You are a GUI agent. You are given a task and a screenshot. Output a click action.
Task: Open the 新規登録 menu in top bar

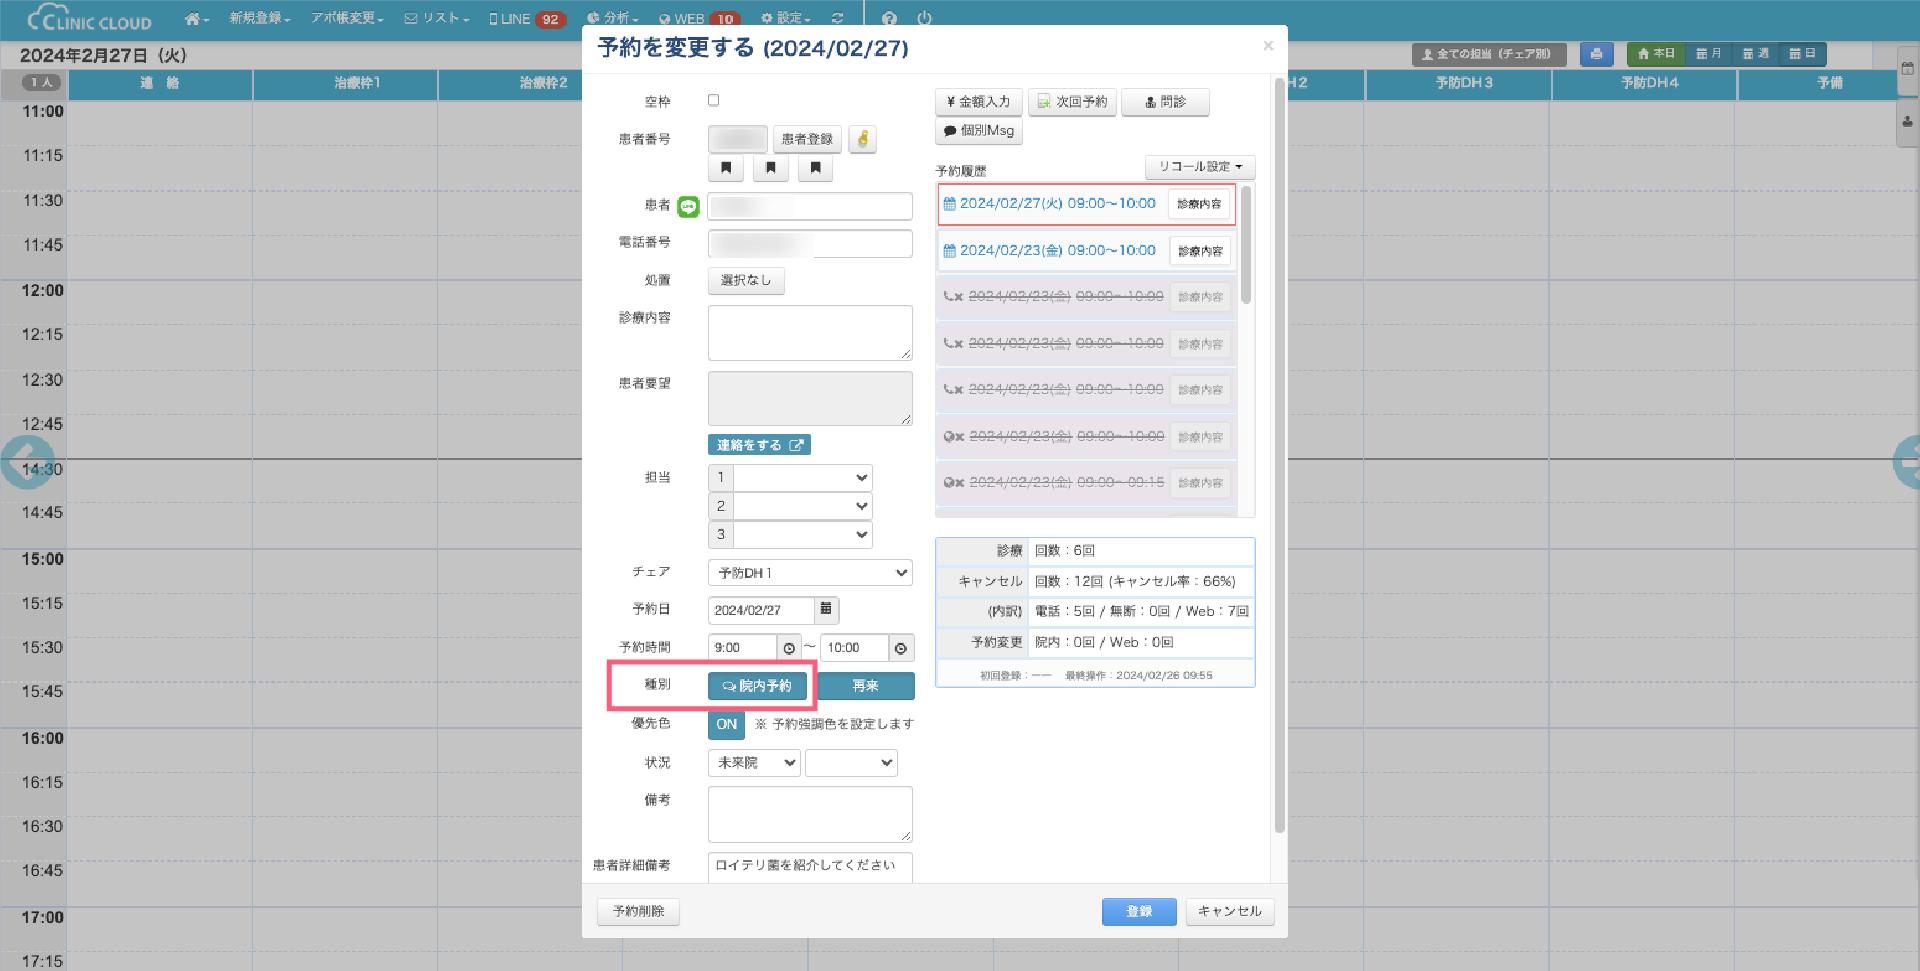pos(259,18)
